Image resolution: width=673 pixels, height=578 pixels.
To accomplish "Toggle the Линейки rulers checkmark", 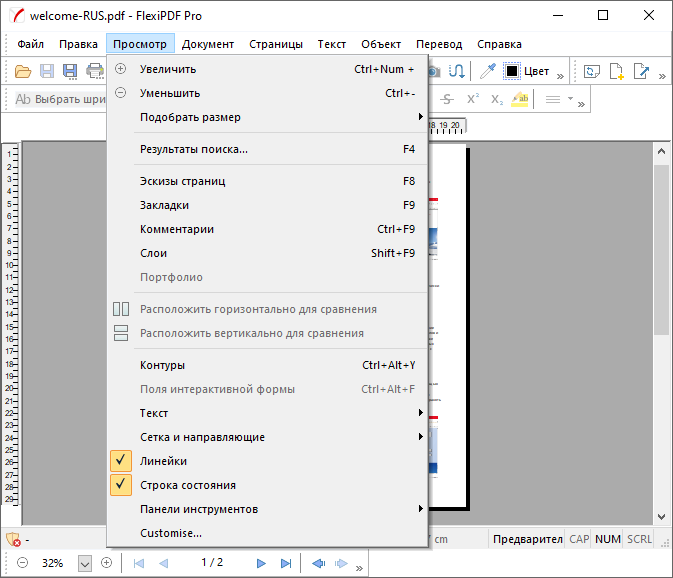I will point(268,461).
